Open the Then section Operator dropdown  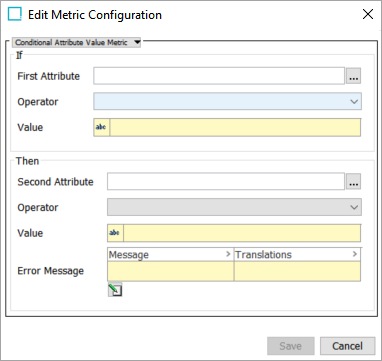click(234, 207)
